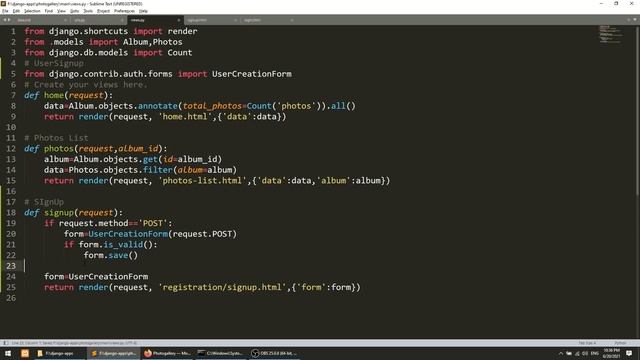Open the Selection menu
640x360 pixels.
coord(32,11)
